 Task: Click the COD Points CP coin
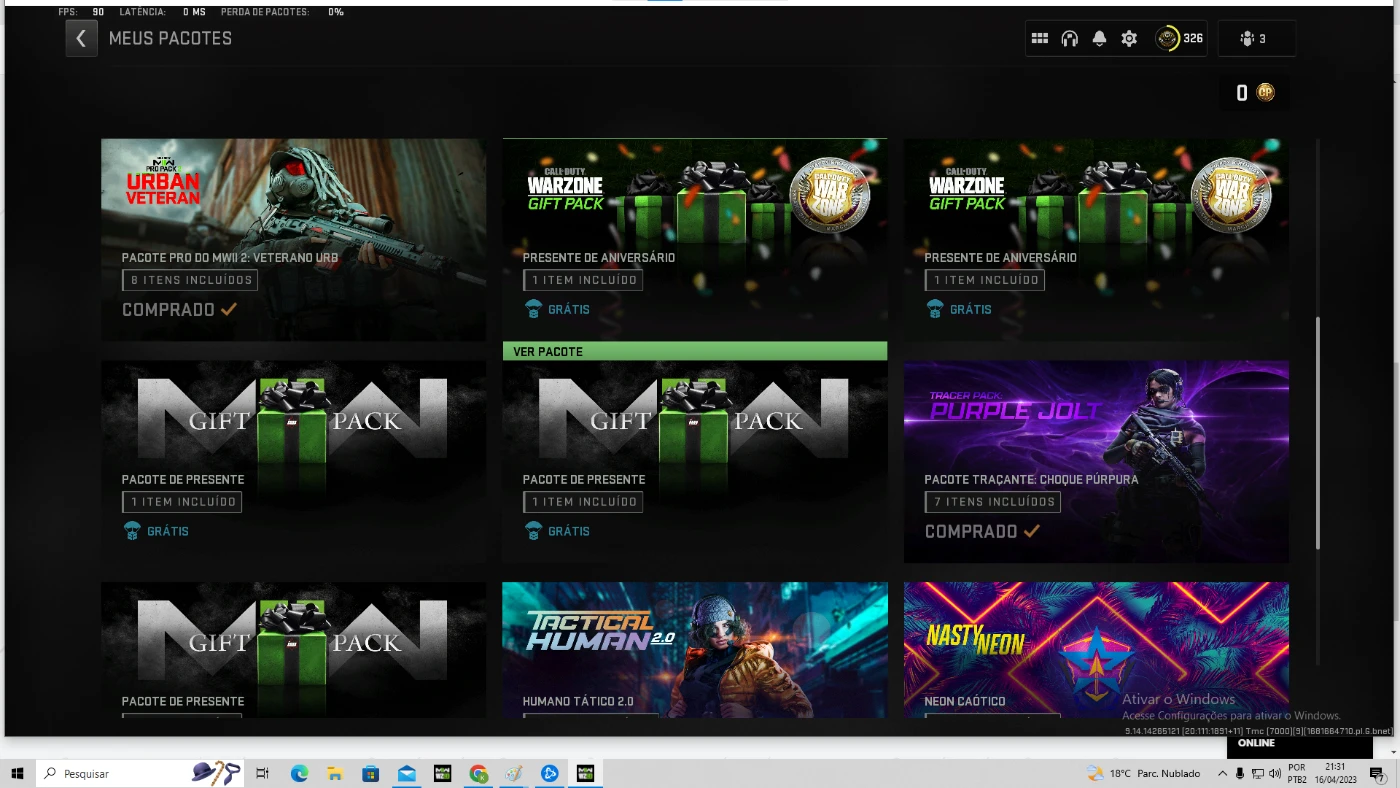coord(1265,93)
